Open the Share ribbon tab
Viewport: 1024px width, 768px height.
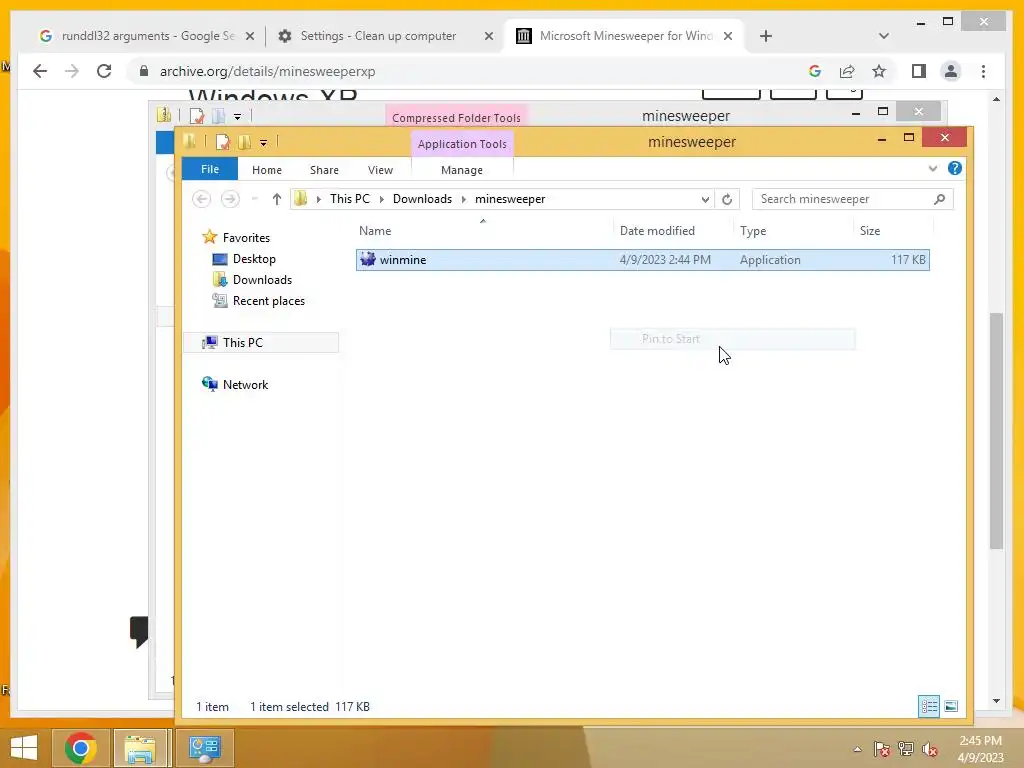tap(324, 170)
